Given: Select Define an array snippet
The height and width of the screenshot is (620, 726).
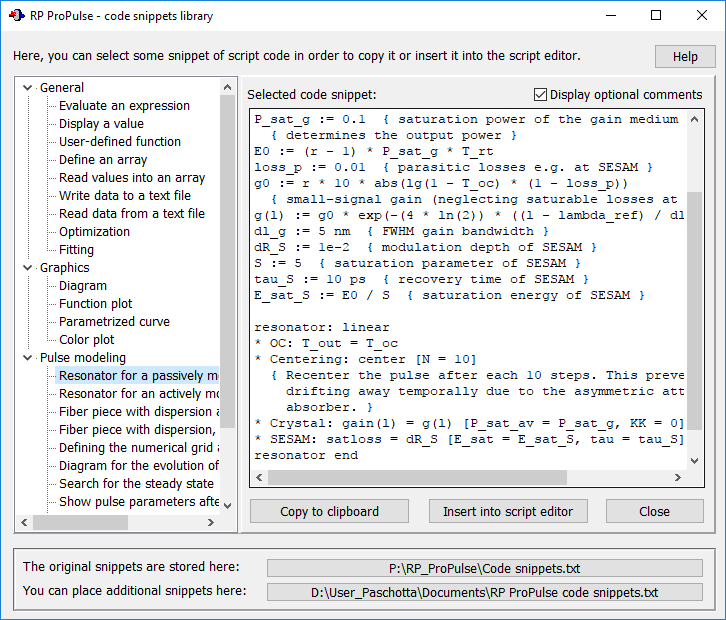Looking at the screenshot, I should click(x=103, y=160).
